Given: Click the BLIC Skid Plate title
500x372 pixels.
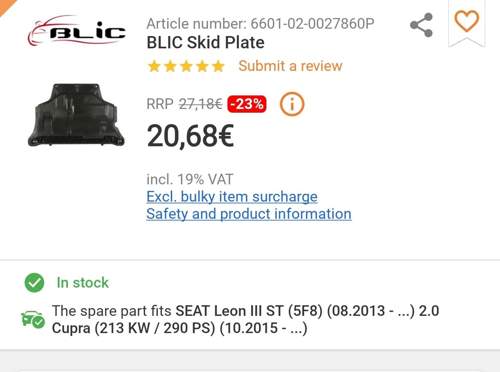Looking at the screenshot, I should (x=205, y=43).
